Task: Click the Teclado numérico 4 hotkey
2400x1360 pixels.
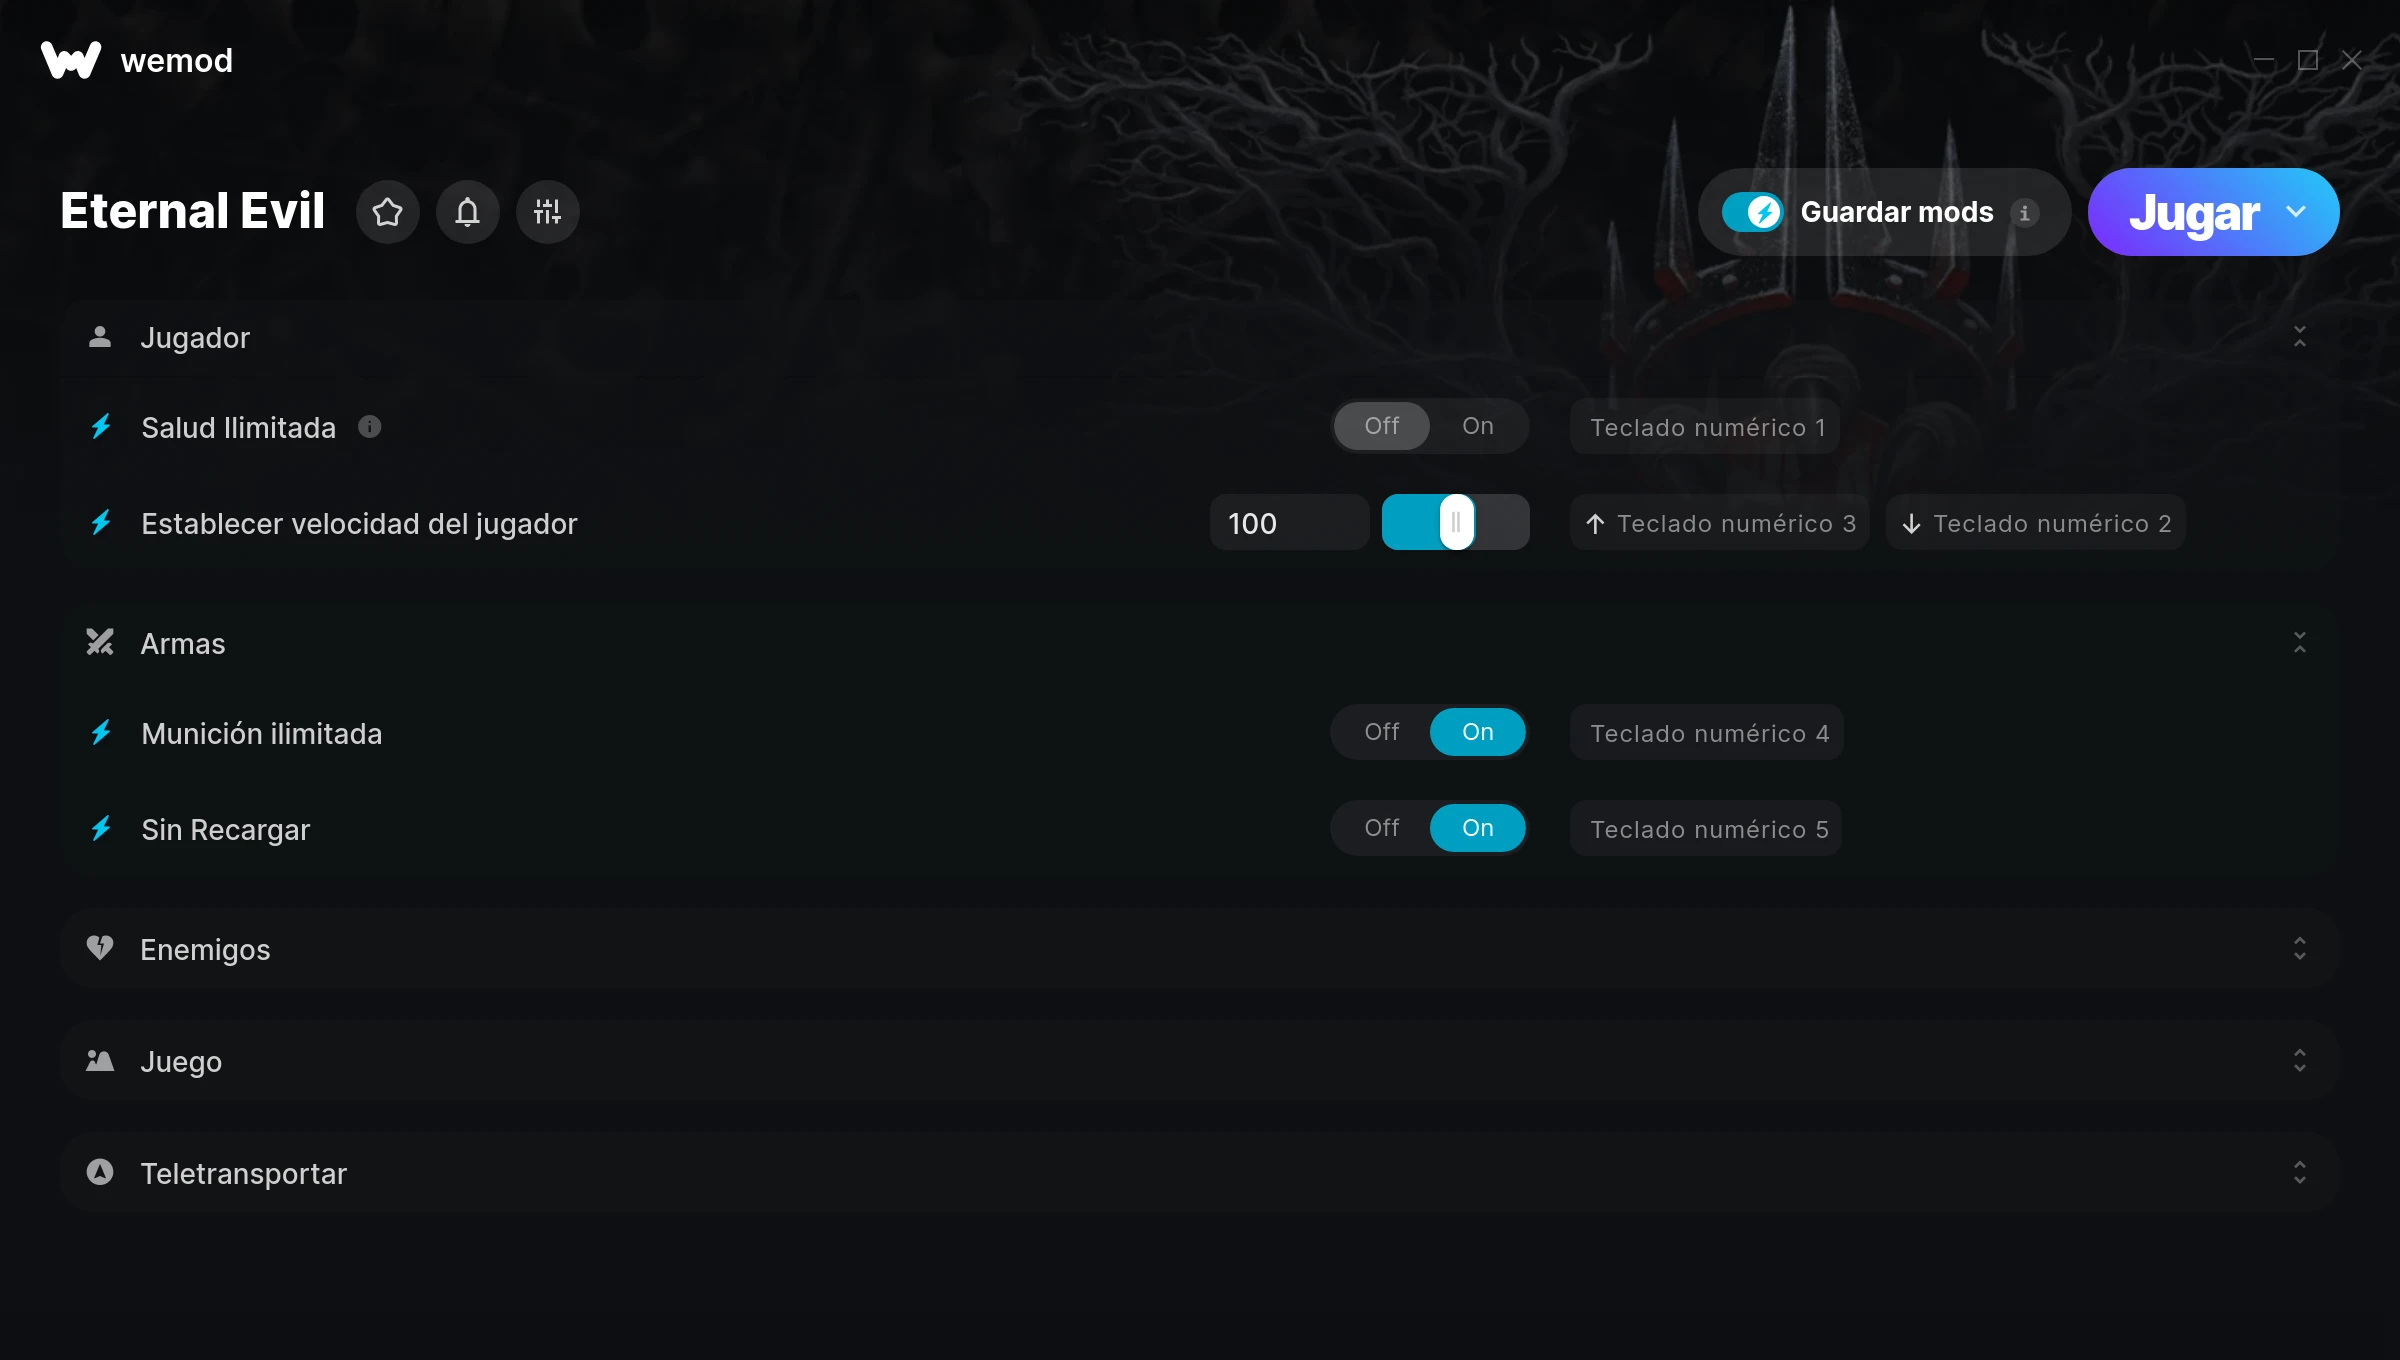Action: pyautogui.click(x=1707, y=733)
